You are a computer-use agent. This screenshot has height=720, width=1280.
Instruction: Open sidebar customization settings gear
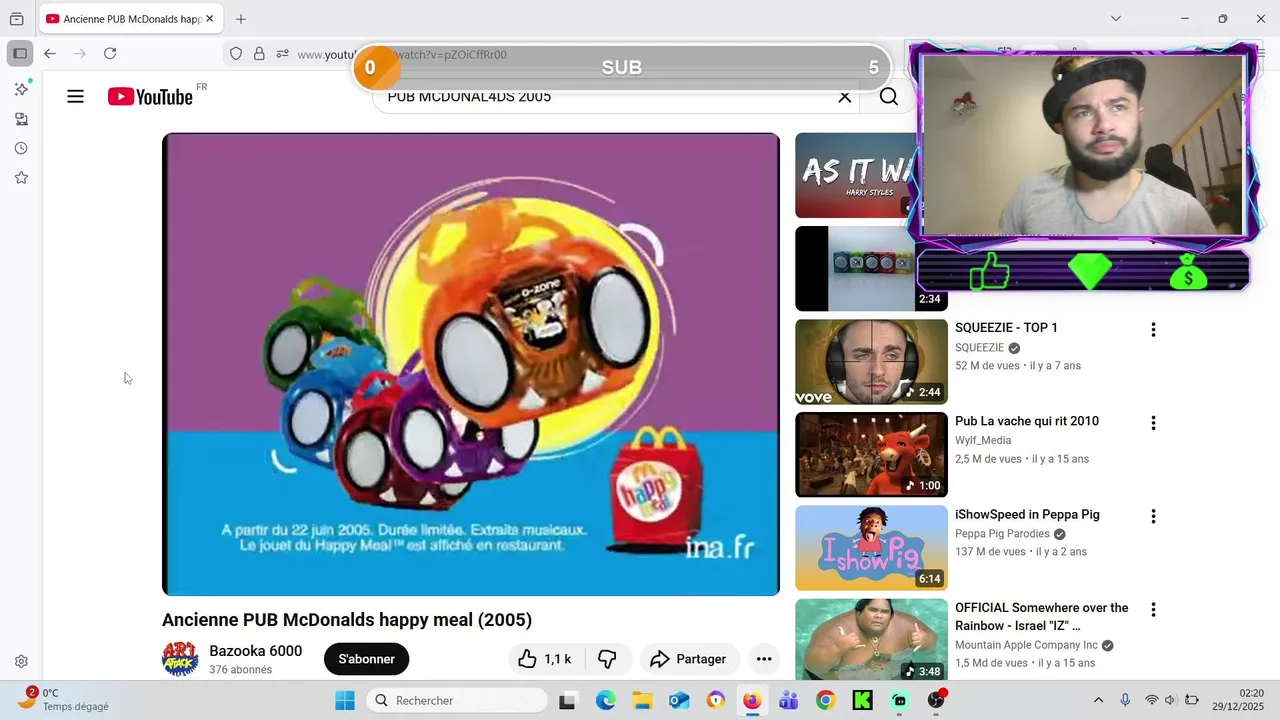(21, 662)
